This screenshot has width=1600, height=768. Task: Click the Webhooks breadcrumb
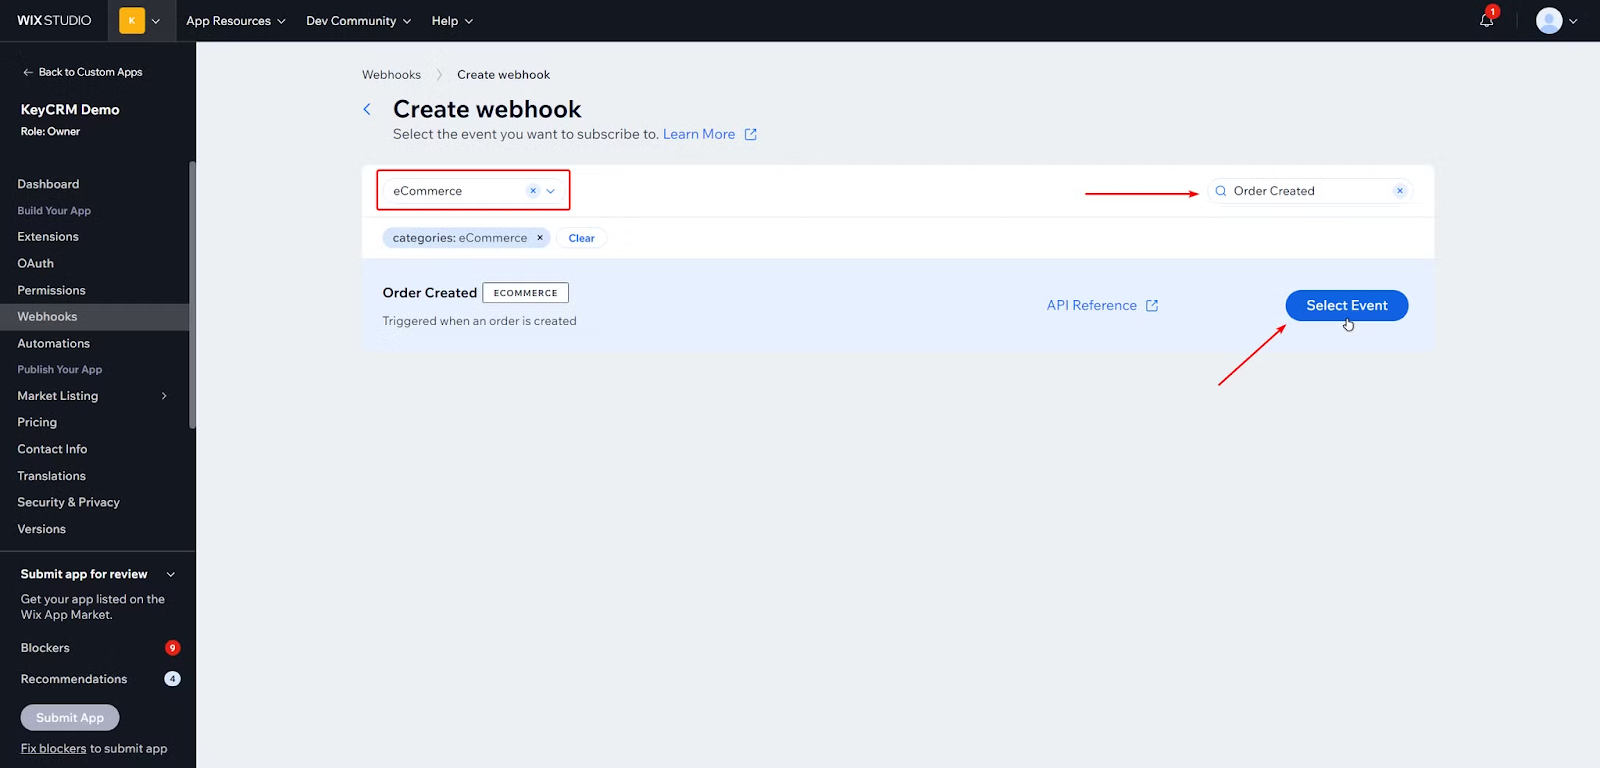pos(391,75)
